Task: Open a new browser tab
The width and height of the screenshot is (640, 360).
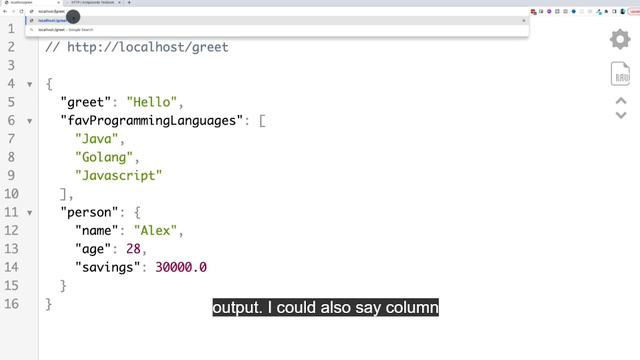Action: 129,2
